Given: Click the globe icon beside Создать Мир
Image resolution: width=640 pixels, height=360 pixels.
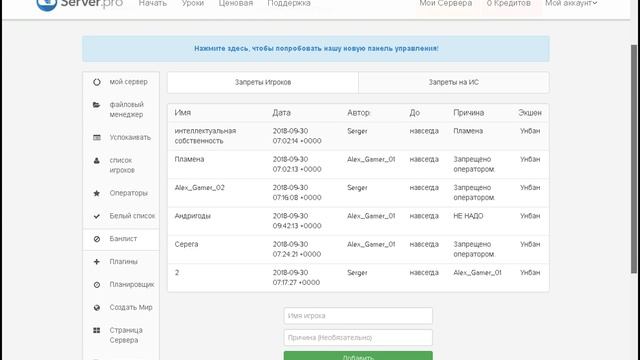Looking at the screenshot, I should (97, 307).
